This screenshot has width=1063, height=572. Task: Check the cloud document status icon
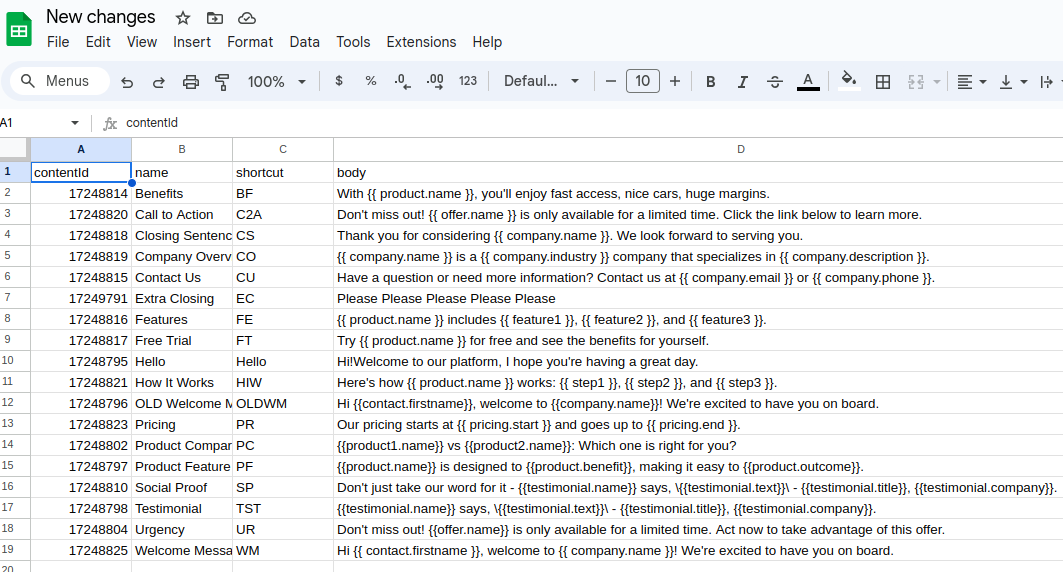point(246,18)
